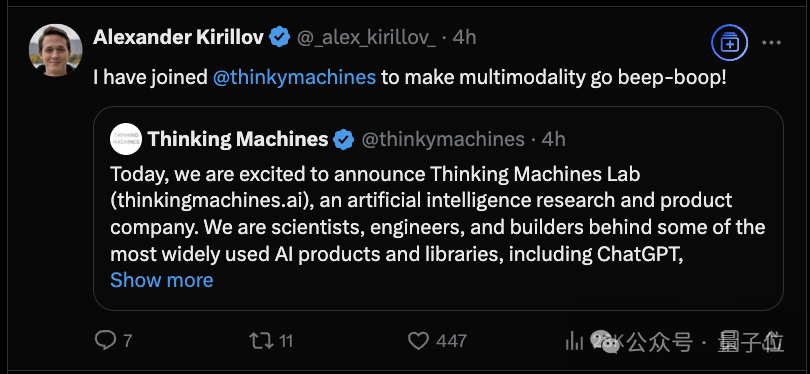This screenshot has width=810, height=374.
Task: Open the quoted Thinking Machines announcement text
Action: pos(438,214)
